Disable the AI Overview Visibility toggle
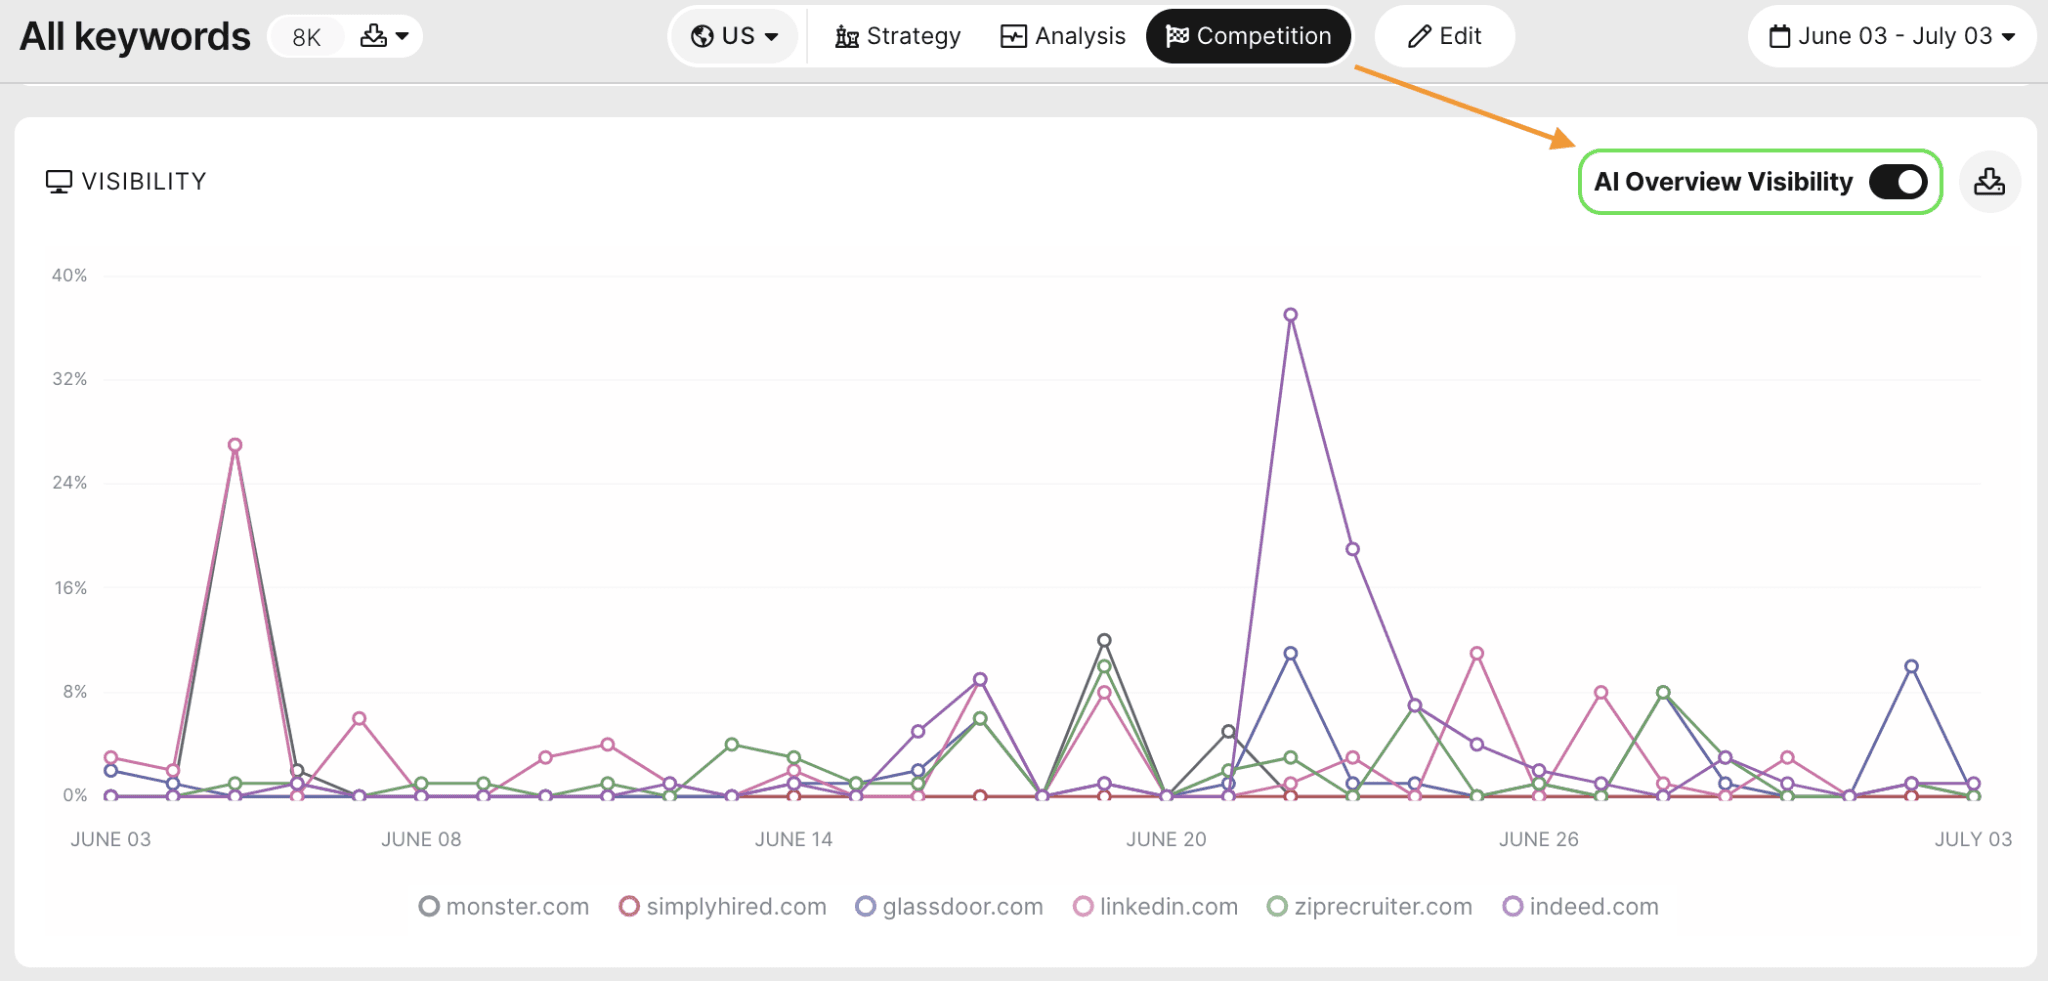 pos(1897,182)
